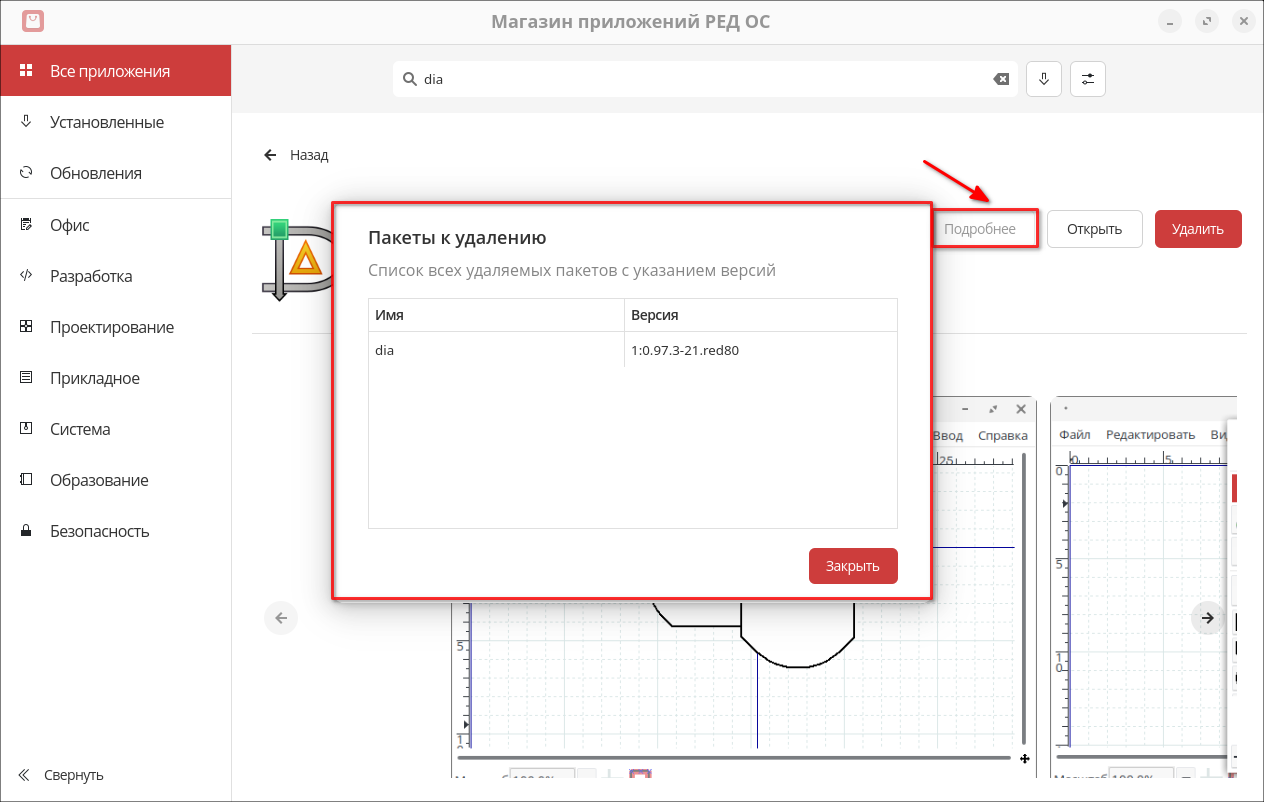Open the filter settings sliders icon
This screenshot has height=802, width=1264.
1088,79
